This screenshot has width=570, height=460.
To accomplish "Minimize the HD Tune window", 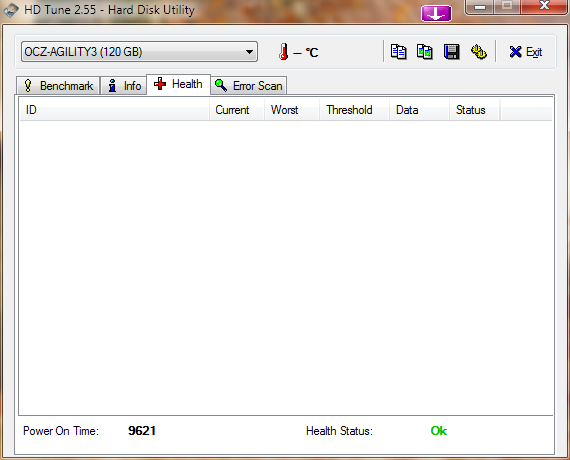I will click(480, 7).
